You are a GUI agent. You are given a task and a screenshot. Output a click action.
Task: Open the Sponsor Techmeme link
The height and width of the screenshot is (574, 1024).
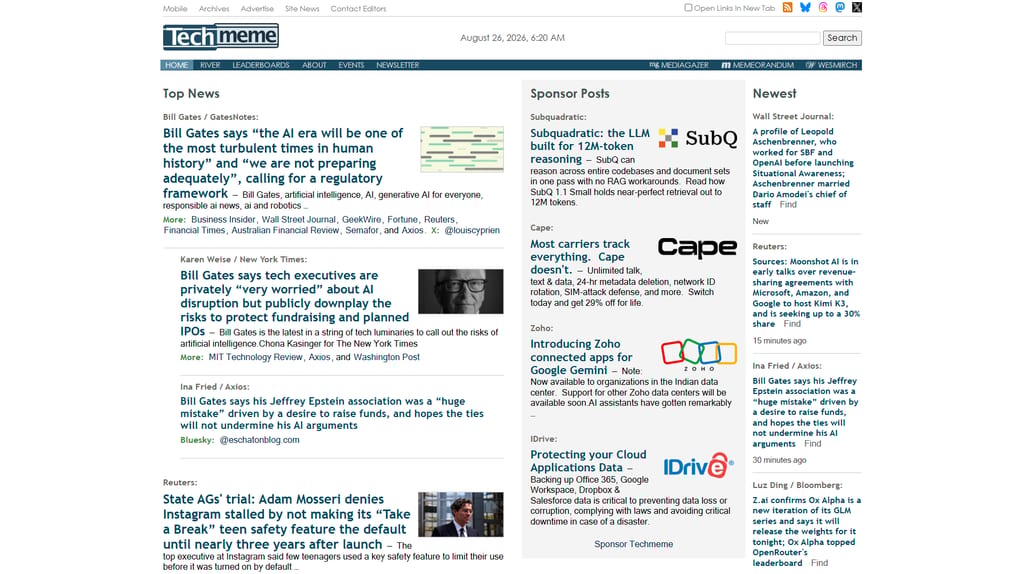tap(633, 544)
